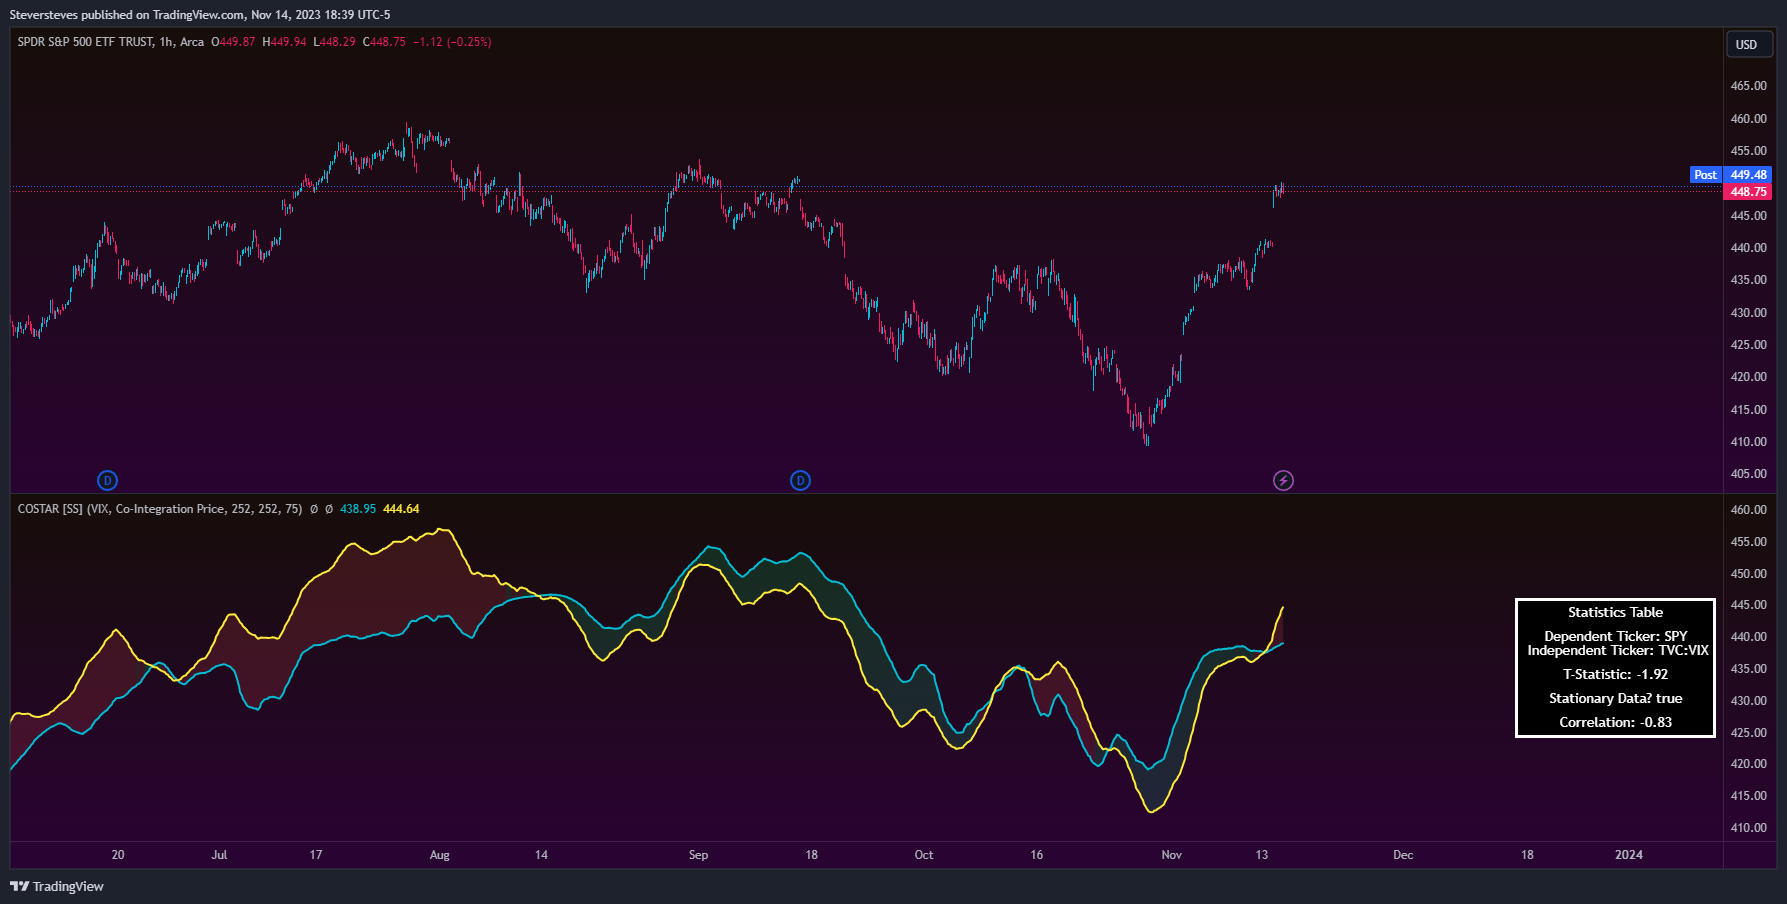Viewport: 1787px width, 904px height.
Task: Click the TradingView logo at bottom left
Action: coord(57,886)
